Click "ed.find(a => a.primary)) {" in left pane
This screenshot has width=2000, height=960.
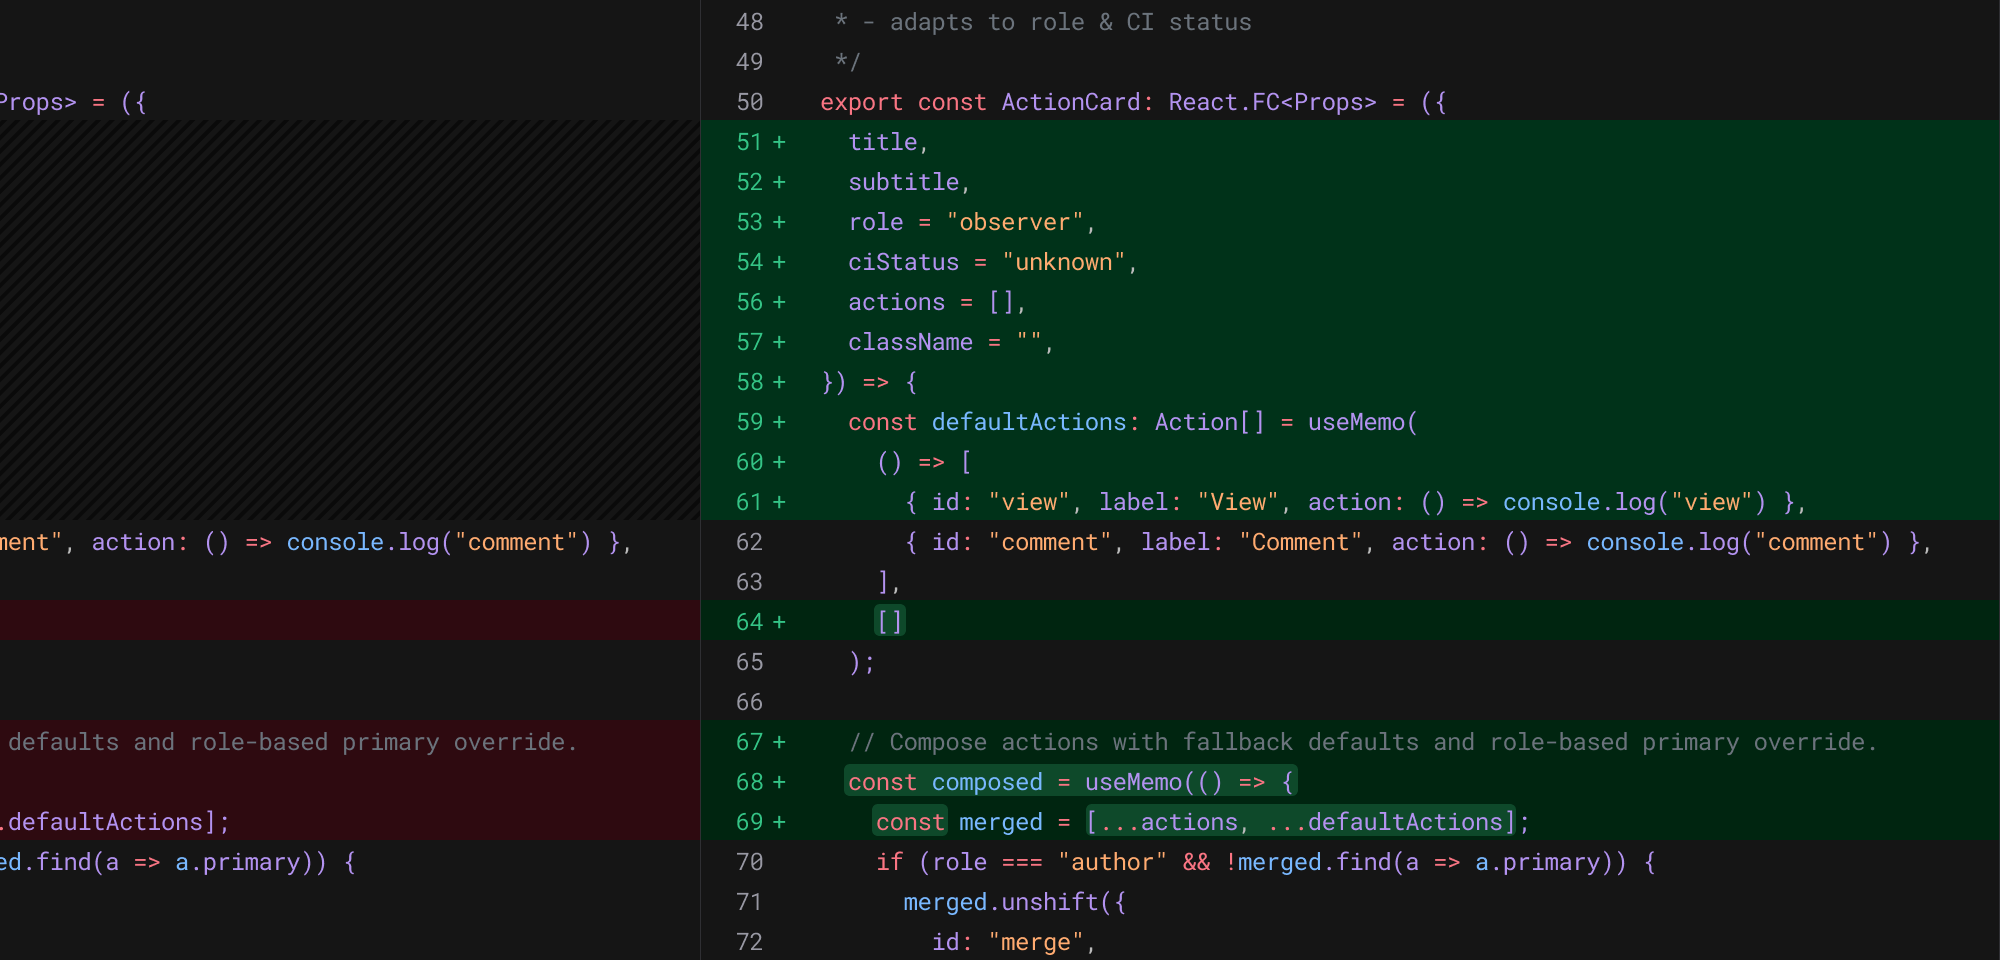(178, 862)
